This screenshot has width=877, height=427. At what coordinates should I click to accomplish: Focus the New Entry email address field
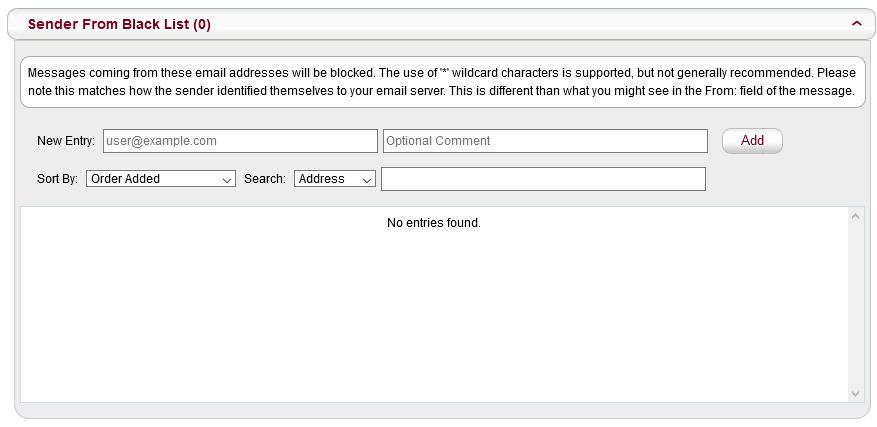pyautogui.click(x=240, y=141)
